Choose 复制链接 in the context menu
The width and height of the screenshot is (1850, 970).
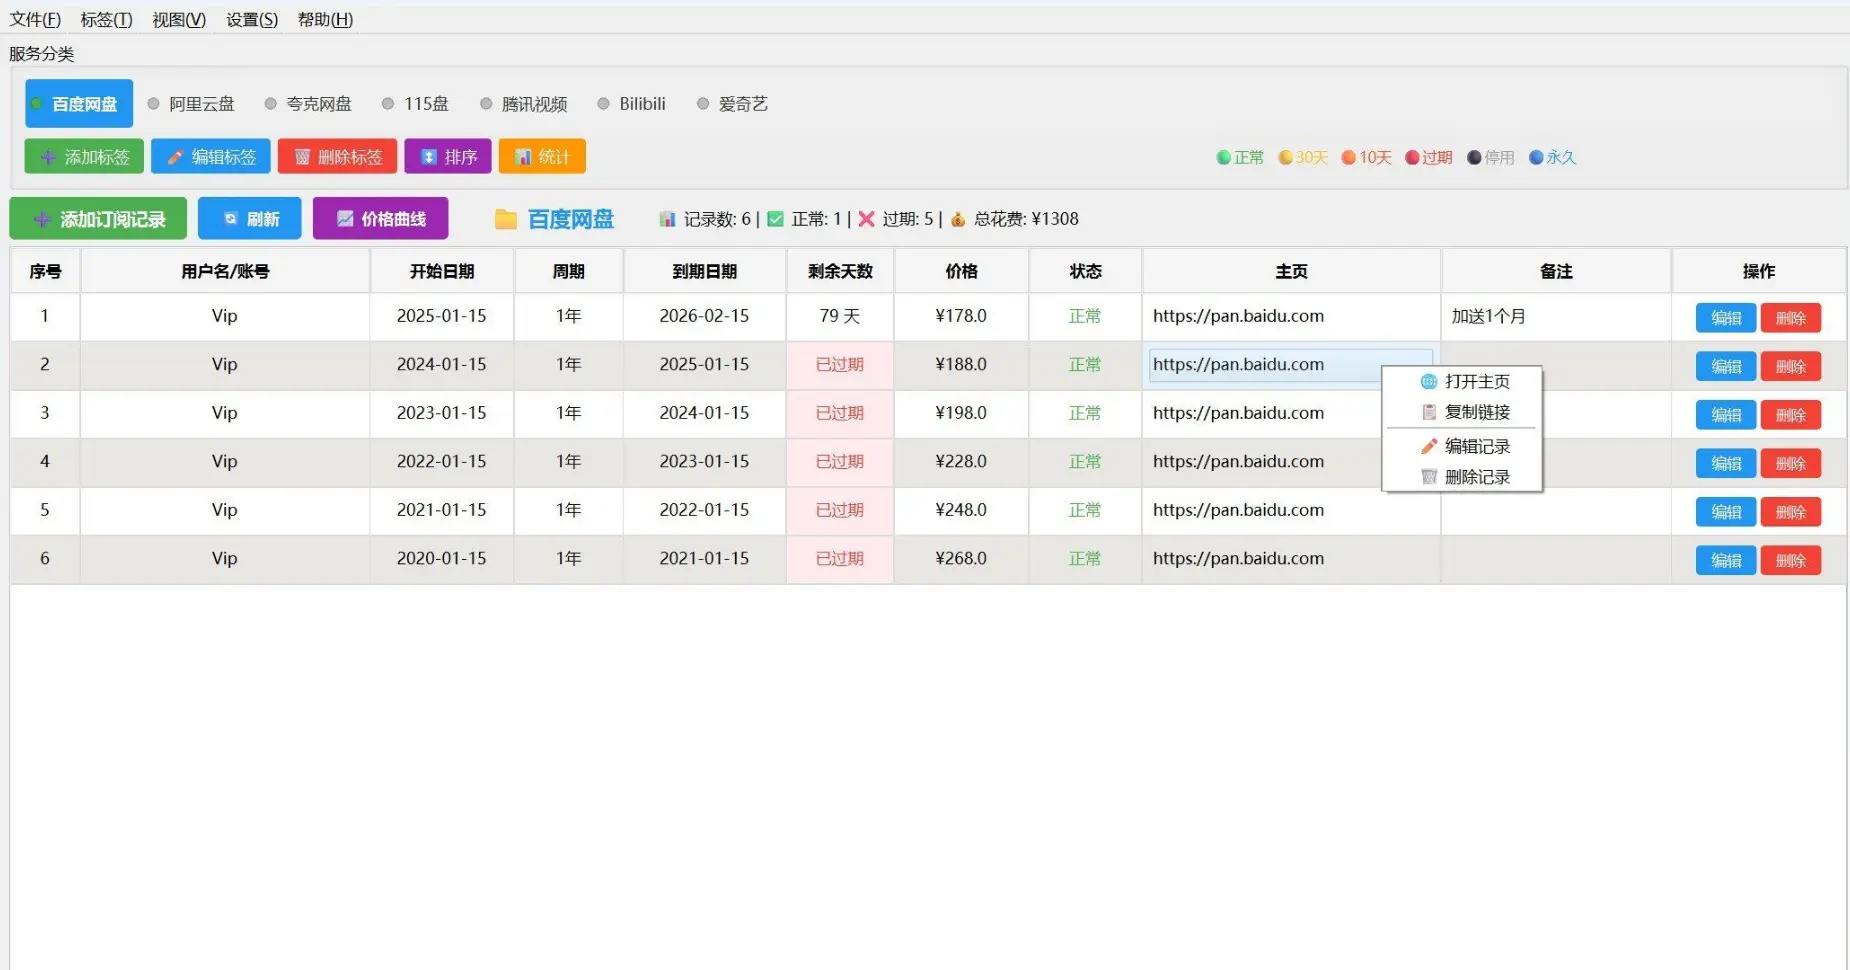1476,412
